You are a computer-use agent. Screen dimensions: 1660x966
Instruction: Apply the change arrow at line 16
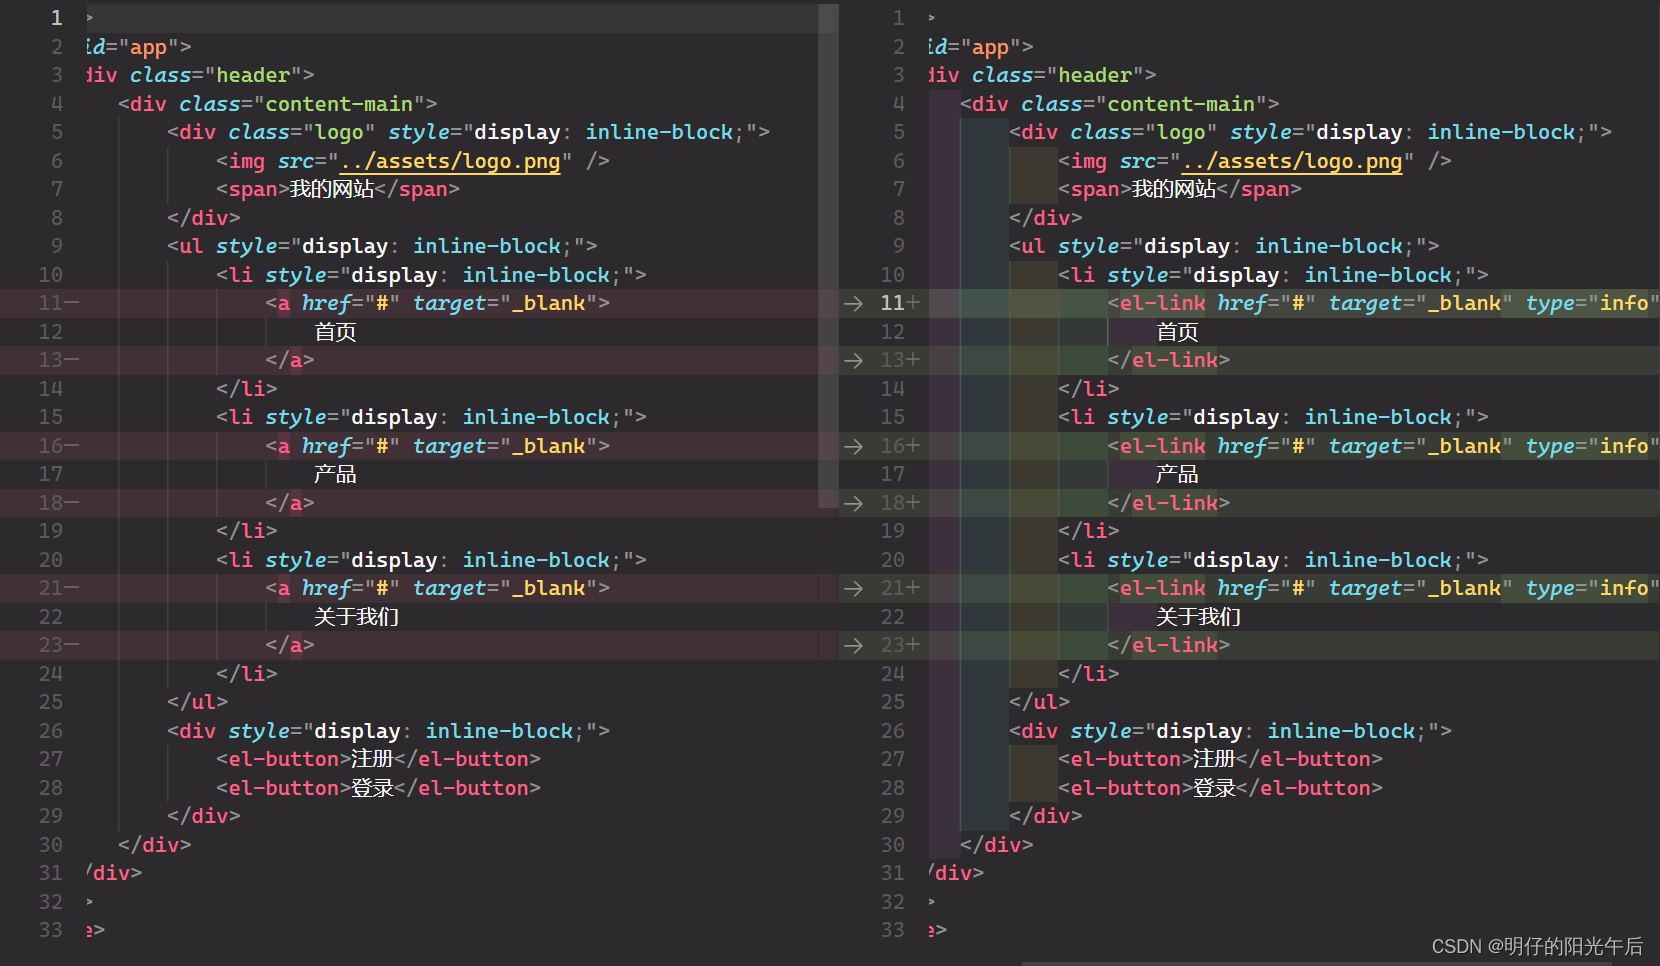[853, 446]
